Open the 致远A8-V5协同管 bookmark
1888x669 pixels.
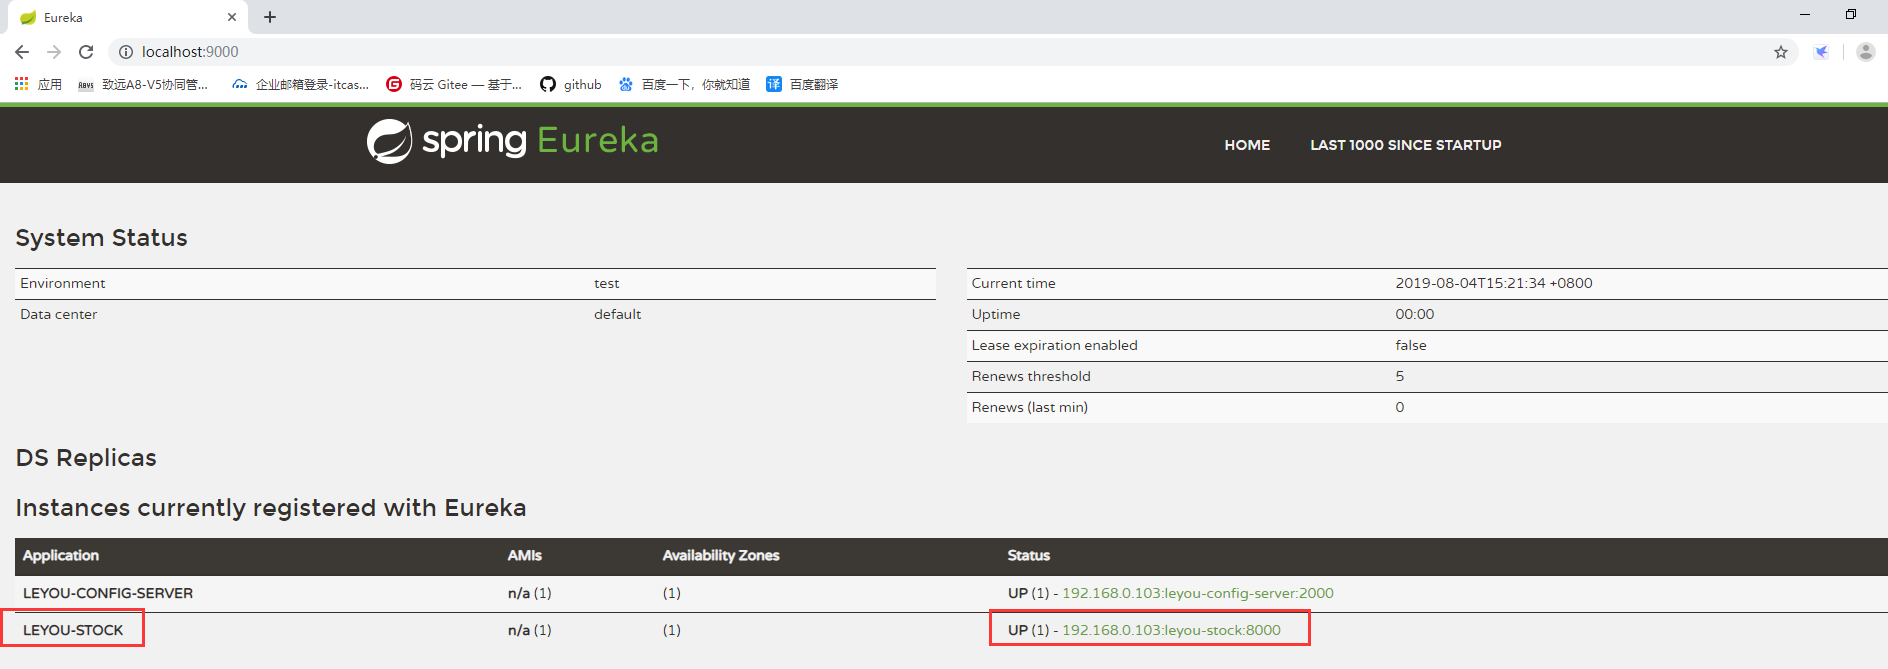click(x=143, y=84)
